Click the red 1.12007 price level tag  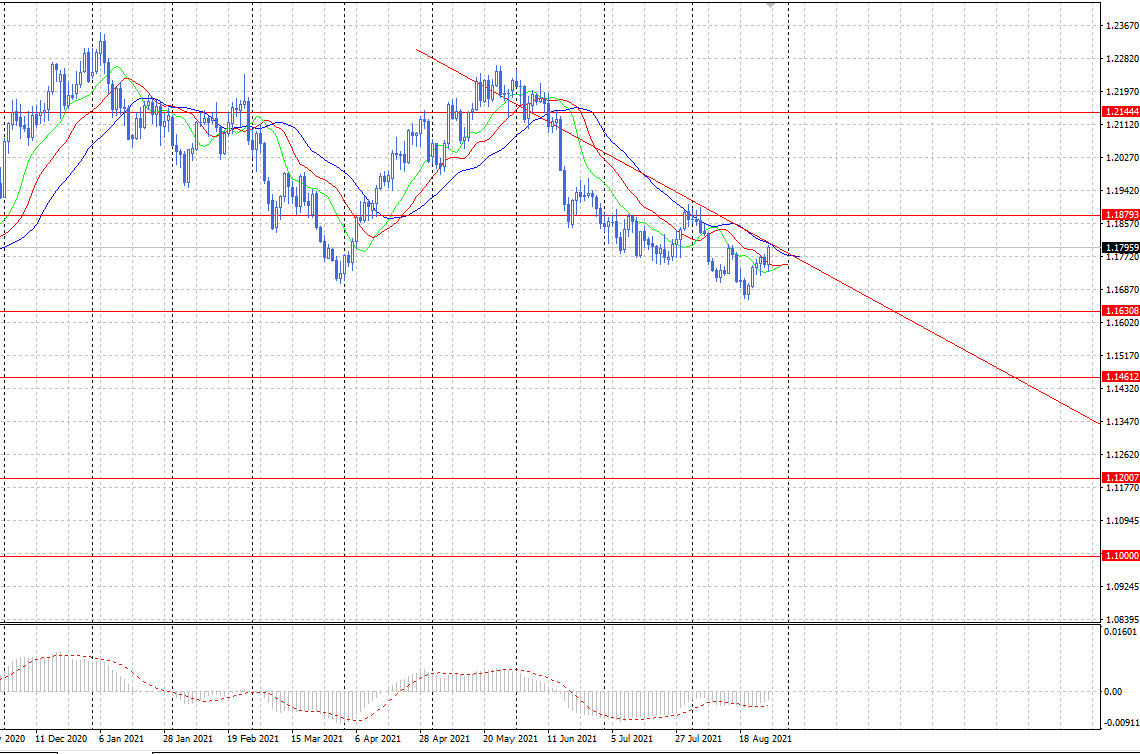click(1121, 478)
